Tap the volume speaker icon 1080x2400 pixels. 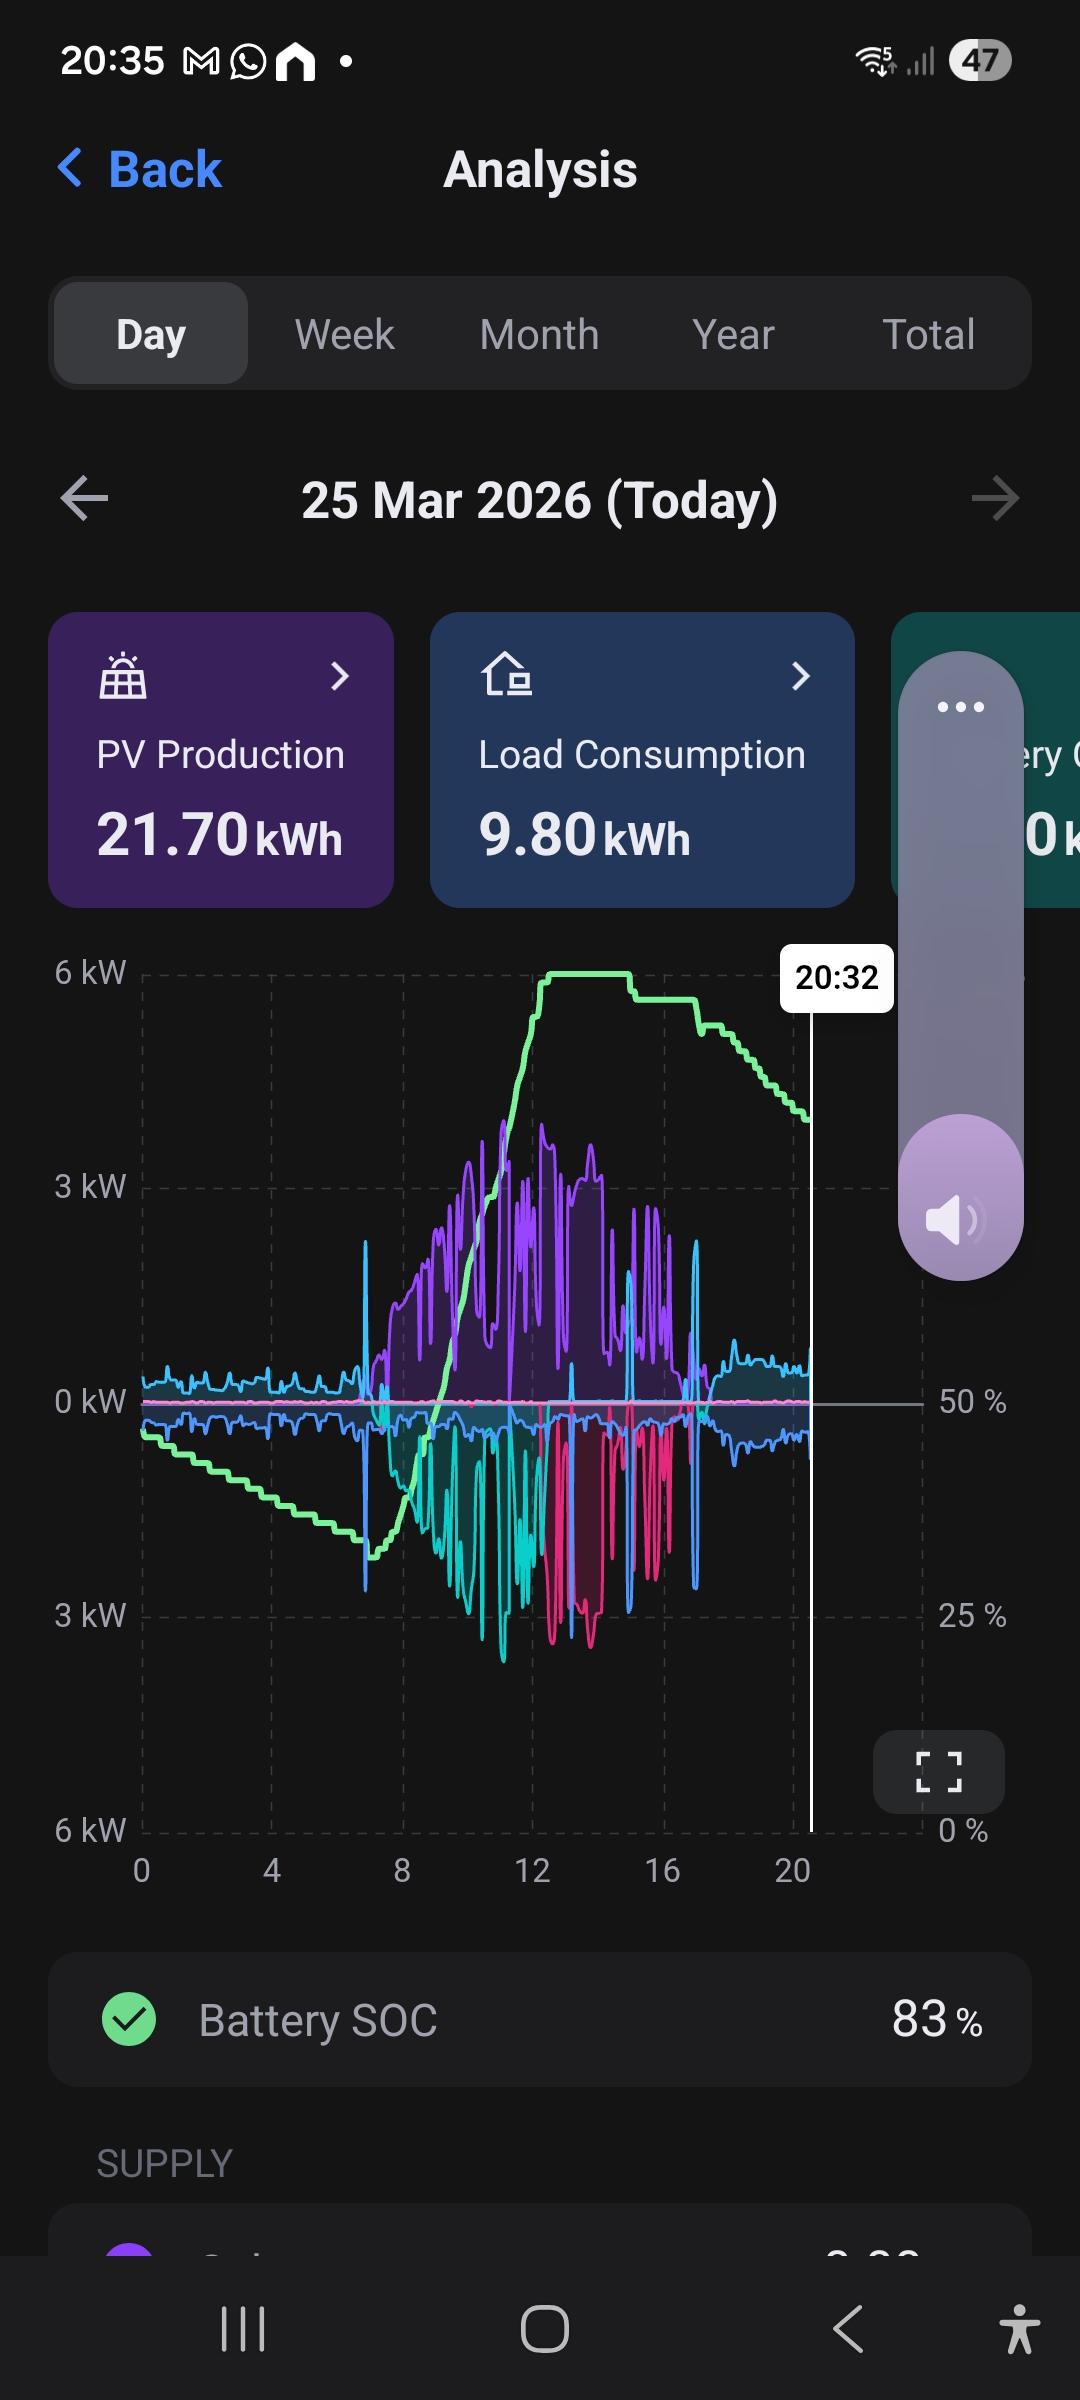955,1219
